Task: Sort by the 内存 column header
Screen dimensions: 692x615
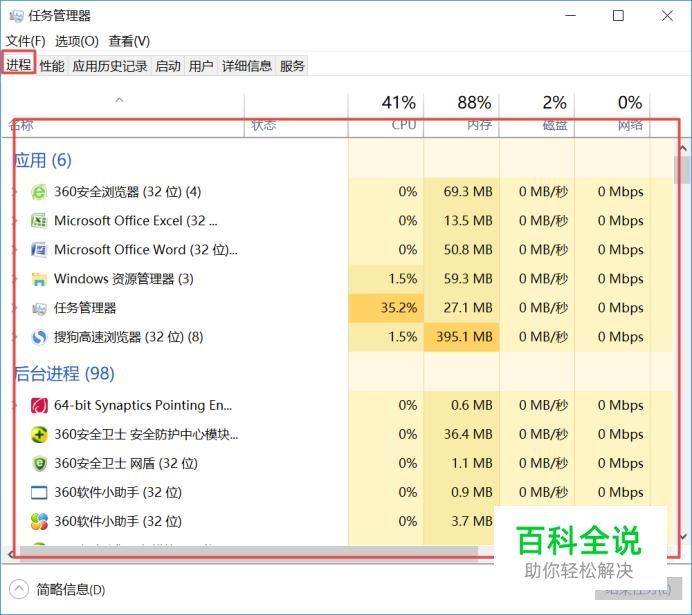Action: pos(461,114)
